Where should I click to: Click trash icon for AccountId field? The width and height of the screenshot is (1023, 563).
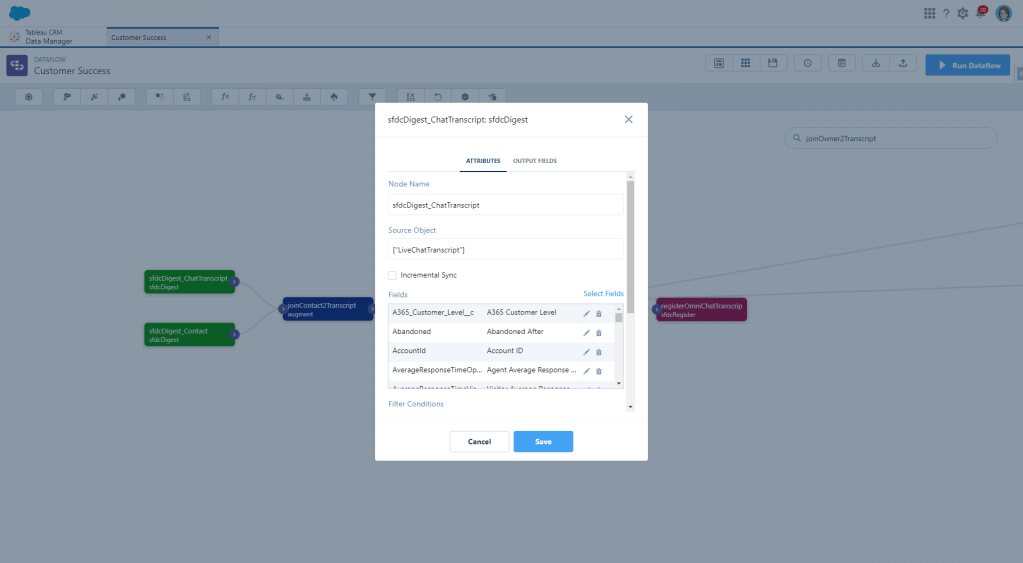tap(599, 352)
